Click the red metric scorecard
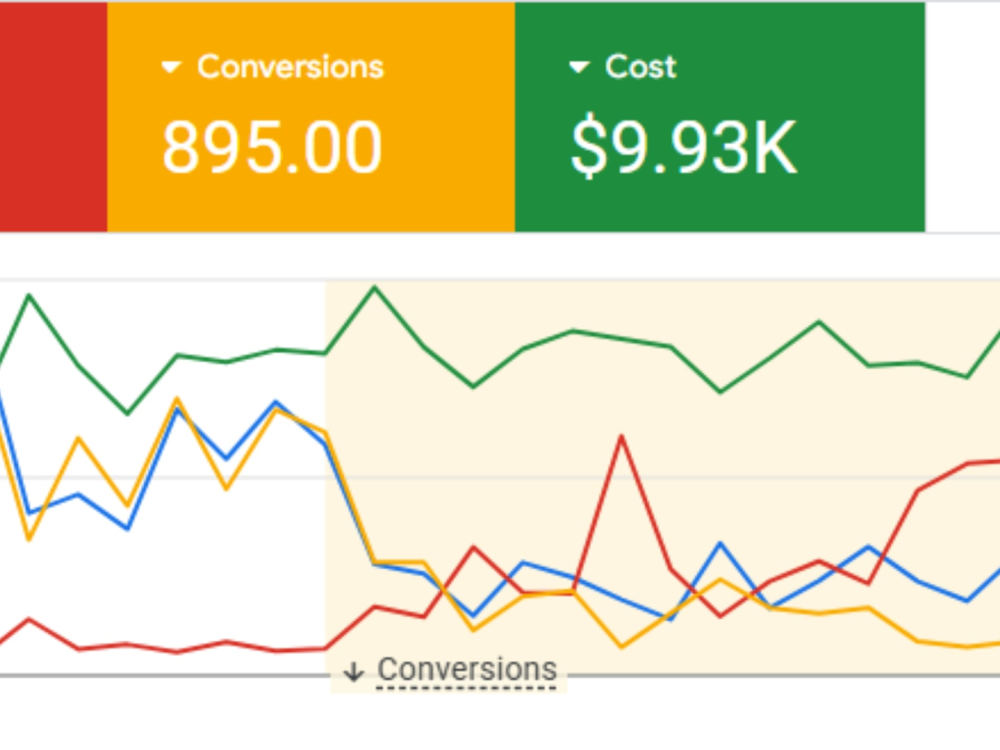This screenshot has height=750, width=1000. [54, 117]
